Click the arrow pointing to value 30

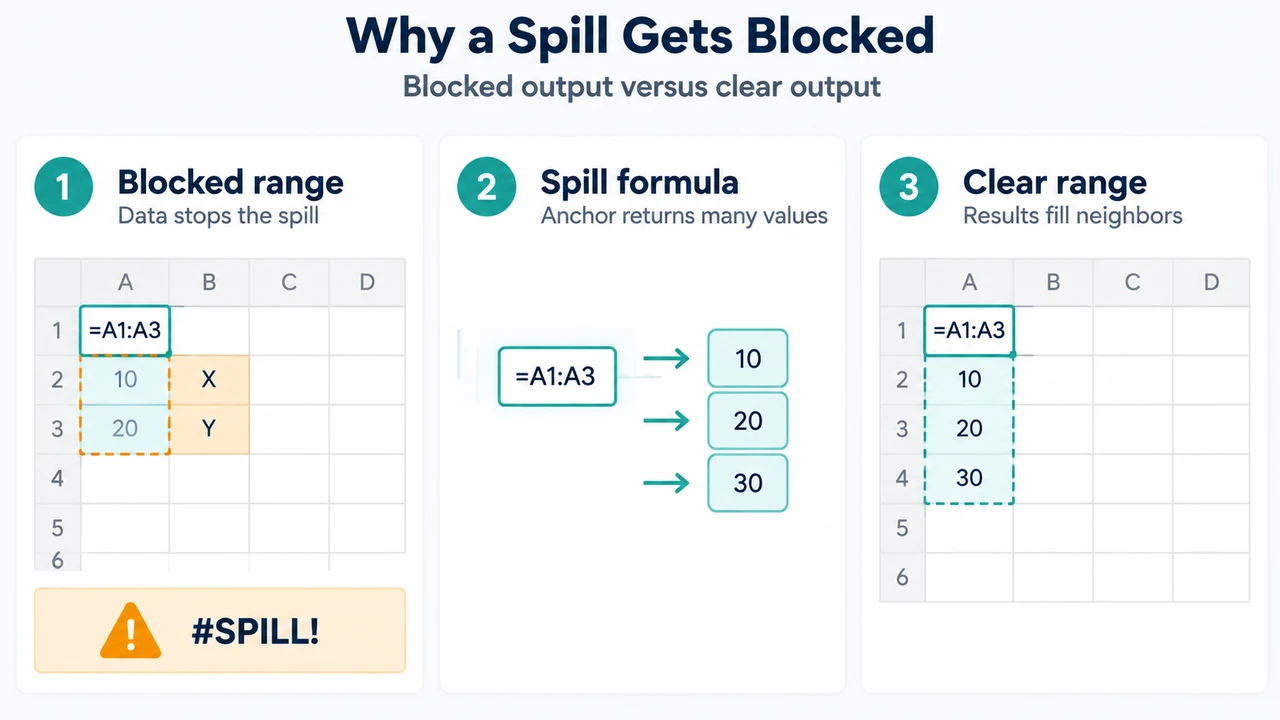pyautogui.click(x=666, y=483)
